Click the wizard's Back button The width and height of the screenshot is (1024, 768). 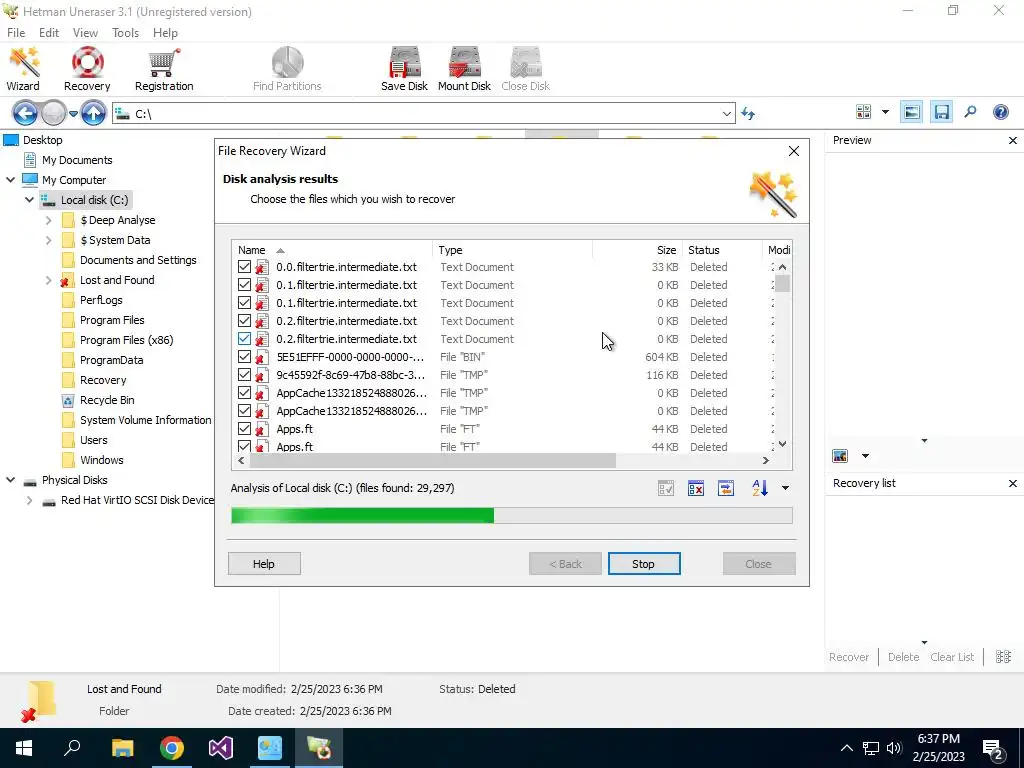pyautogui.click(x=565, y=564)
